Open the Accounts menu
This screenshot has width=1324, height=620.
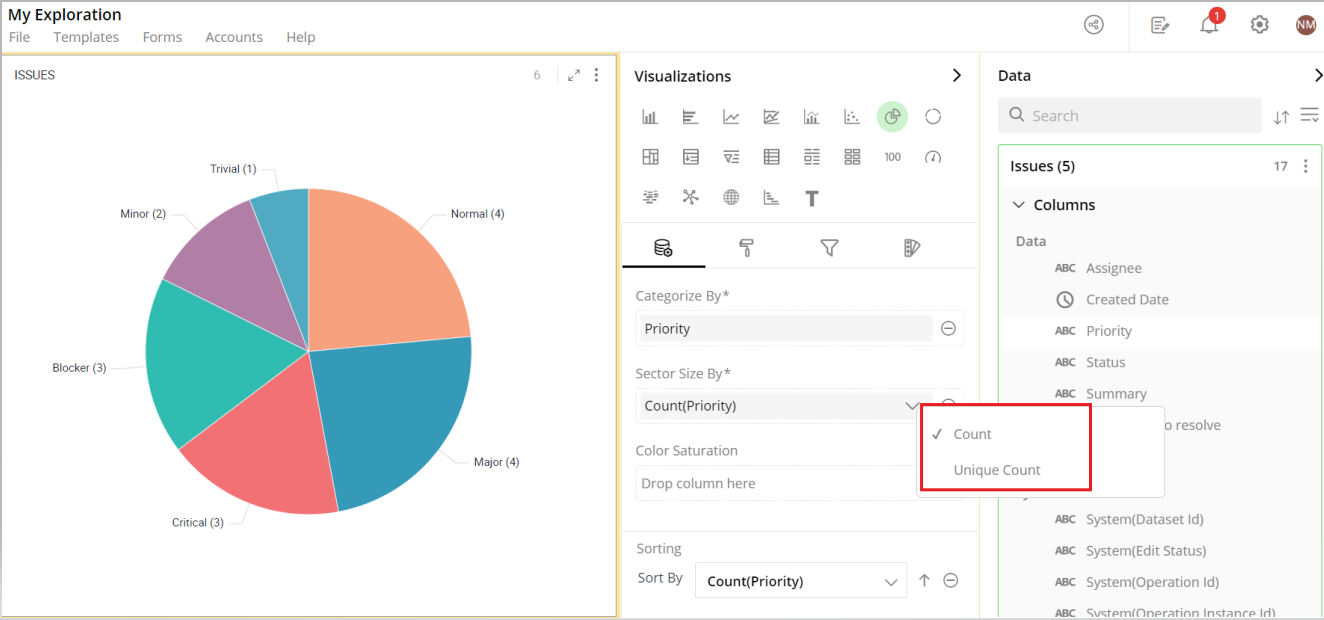pyautogui.click(x=234, y=37)
